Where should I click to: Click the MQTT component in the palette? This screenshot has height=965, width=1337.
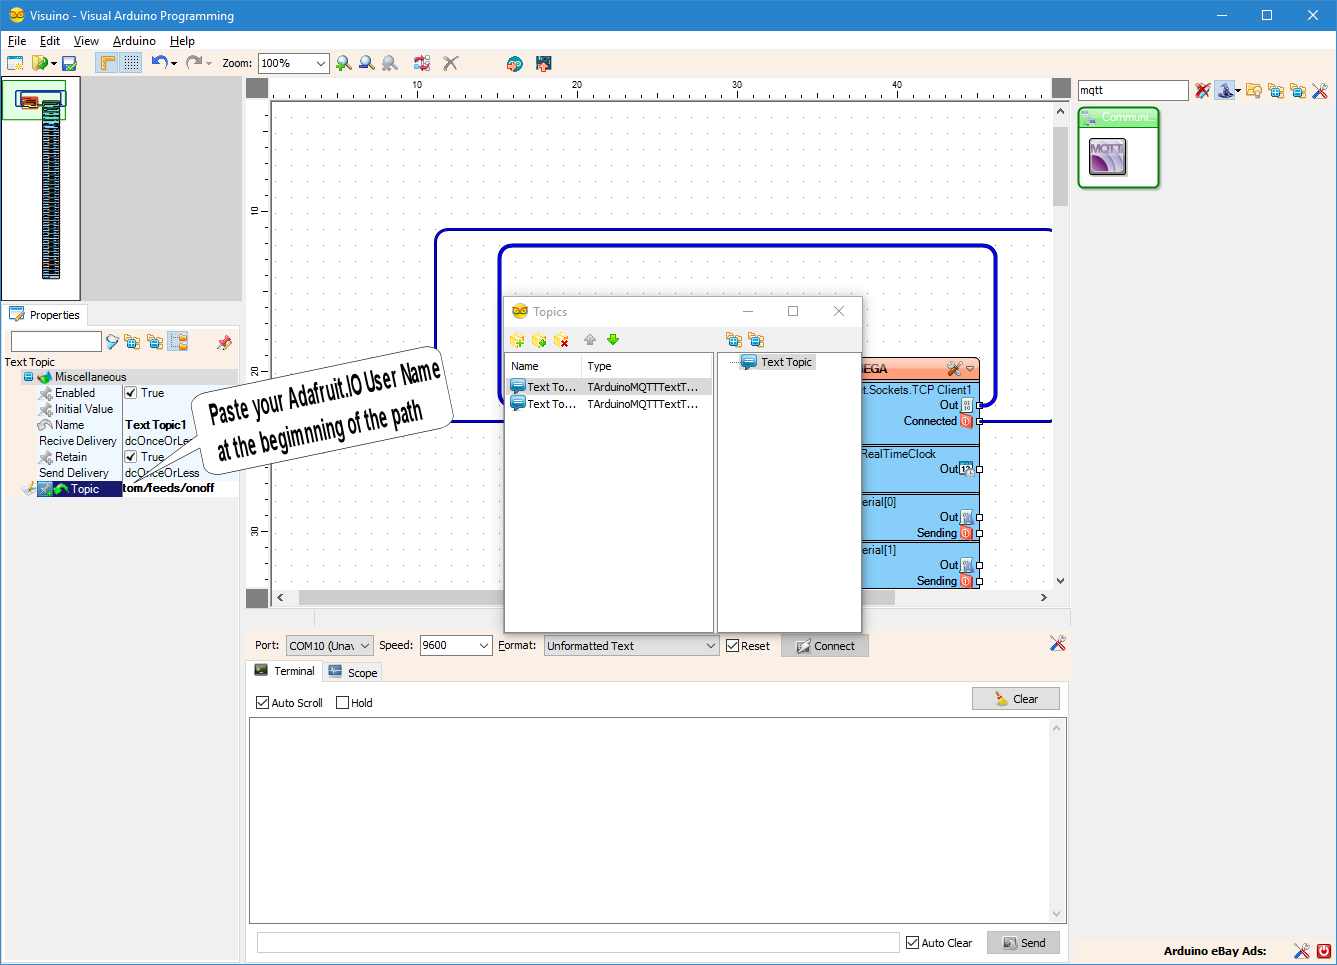coord(1107,157)
